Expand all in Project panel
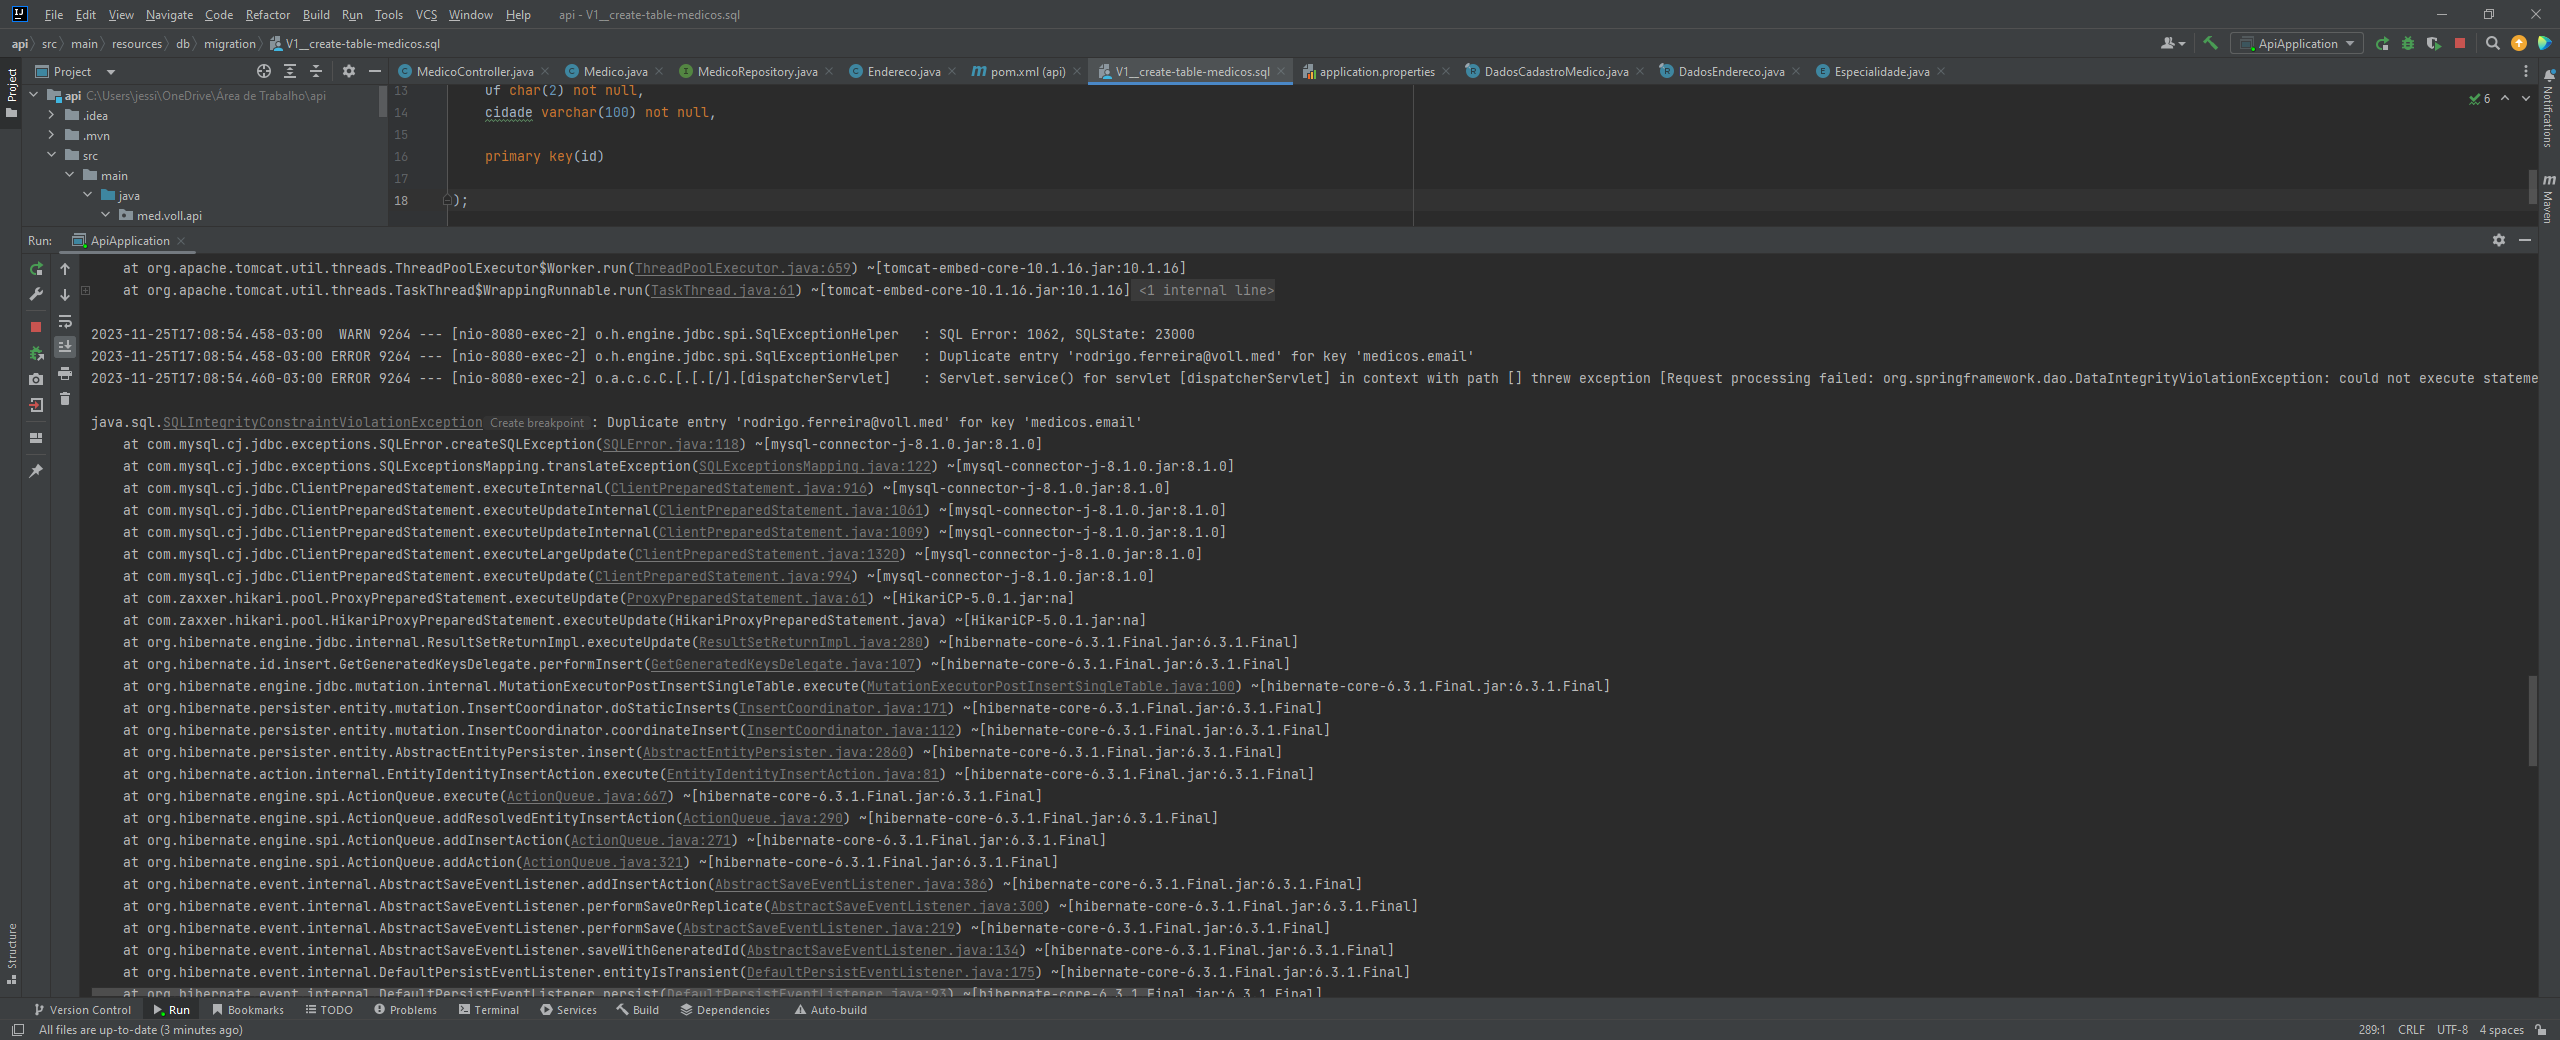 pyautogui.click(x=290, y=71)
